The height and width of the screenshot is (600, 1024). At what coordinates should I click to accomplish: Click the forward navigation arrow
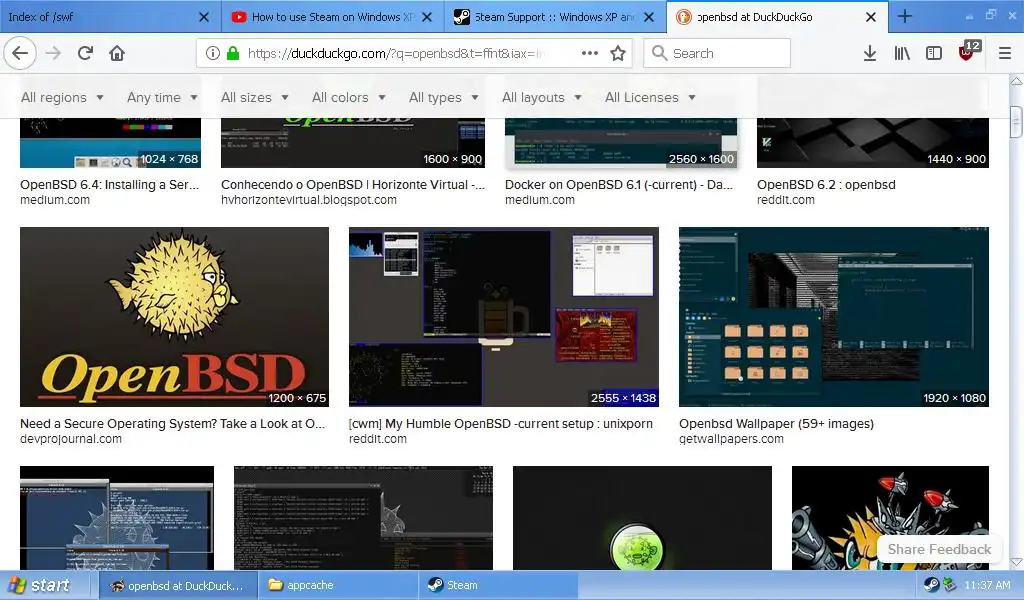point(54,53)
